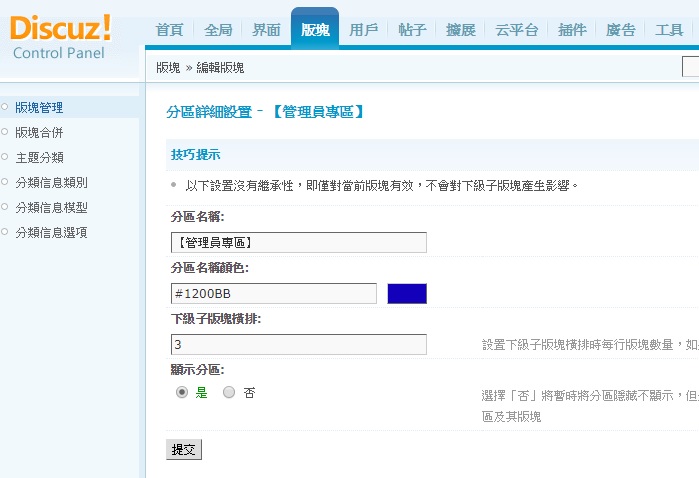Open 主題分類 sidebar item

pos(39,157)
